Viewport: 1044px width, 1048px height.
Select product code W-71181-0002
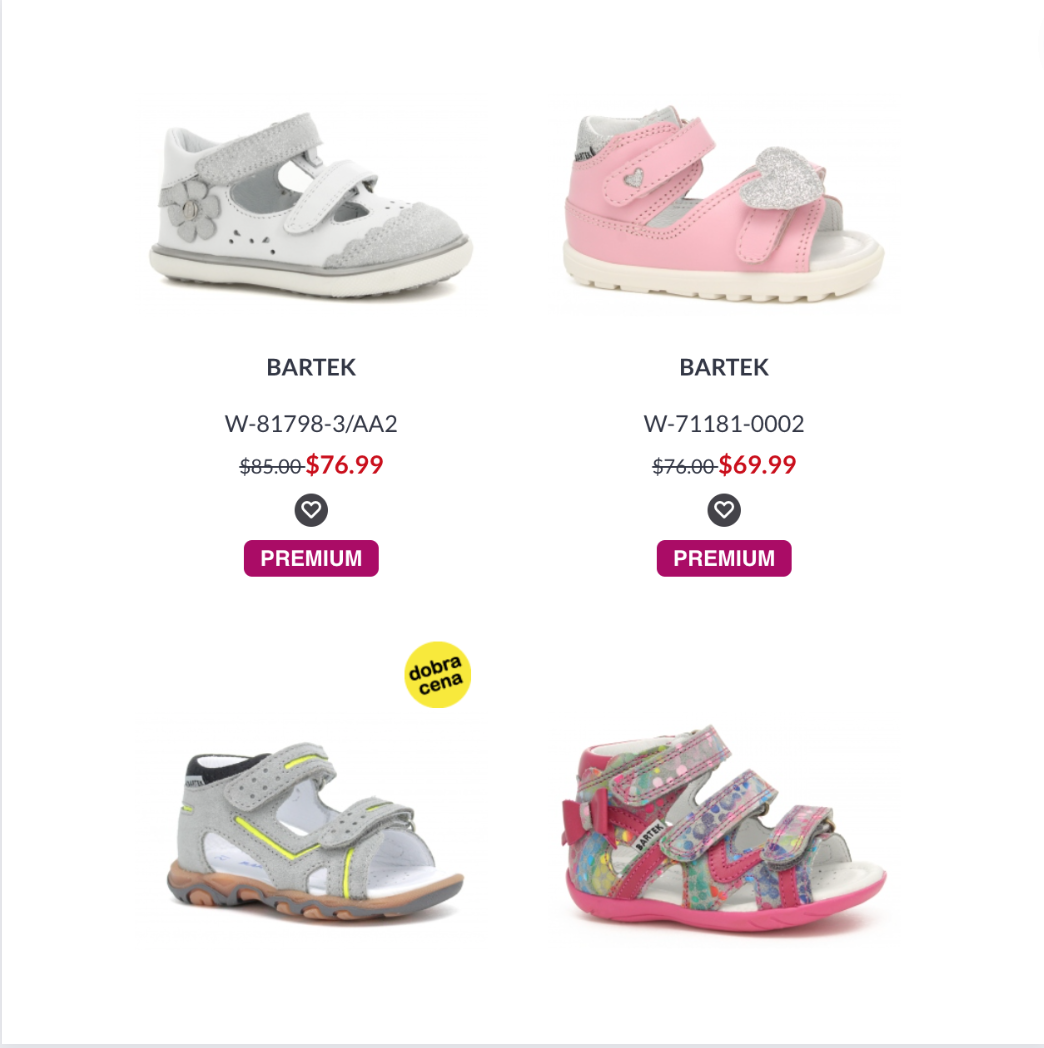point(724,424)
